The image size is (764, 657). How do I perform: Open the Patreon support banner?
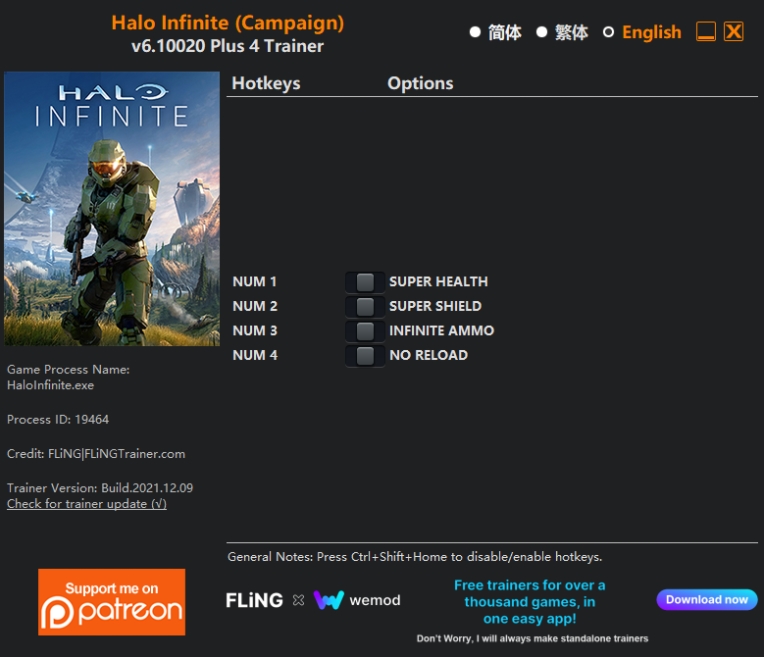112,602
